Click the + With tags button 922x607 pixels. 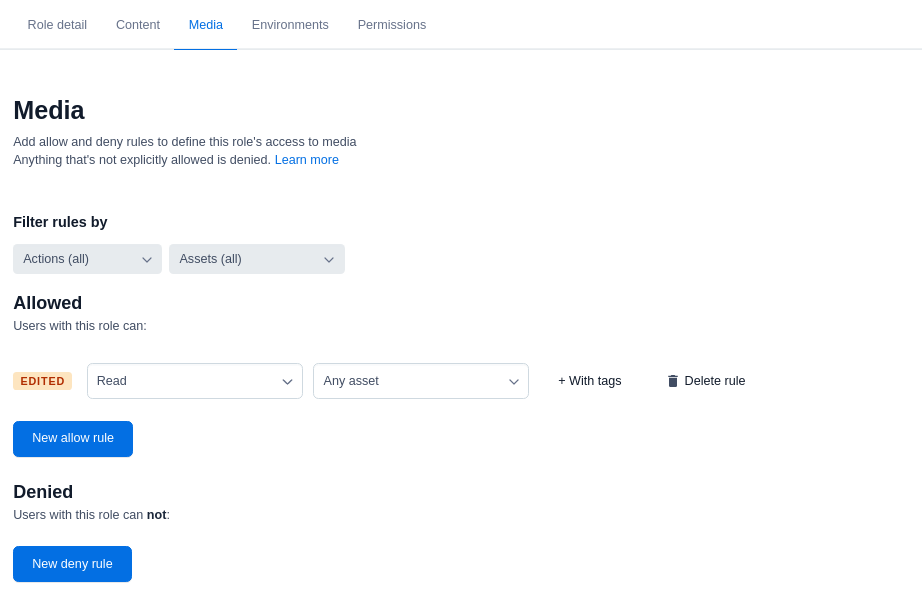(x=590, y=381)
